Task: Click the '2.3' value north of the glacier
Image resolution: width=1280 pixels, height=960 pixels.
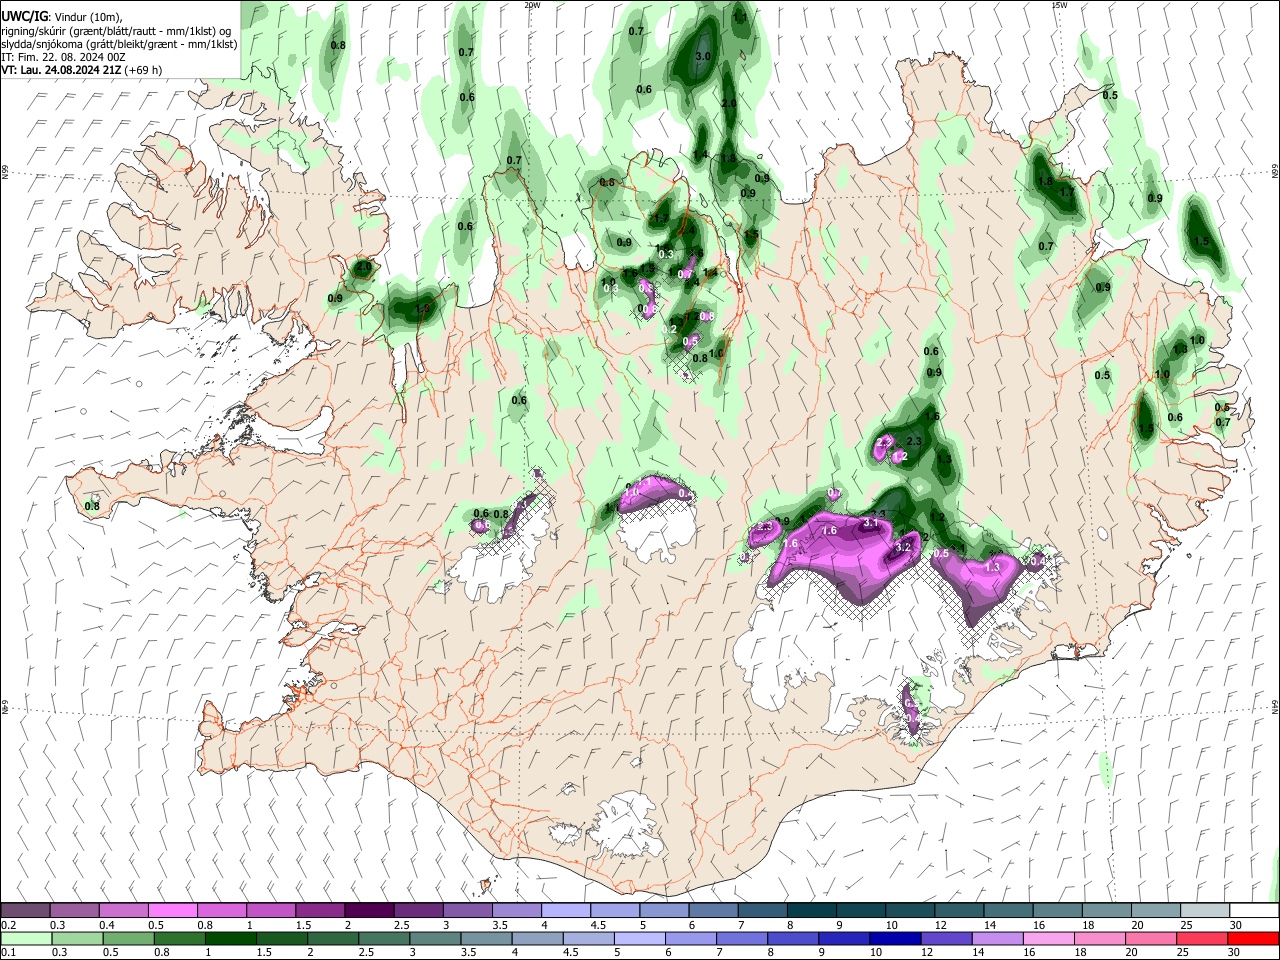Action: [x=914, y=442]
